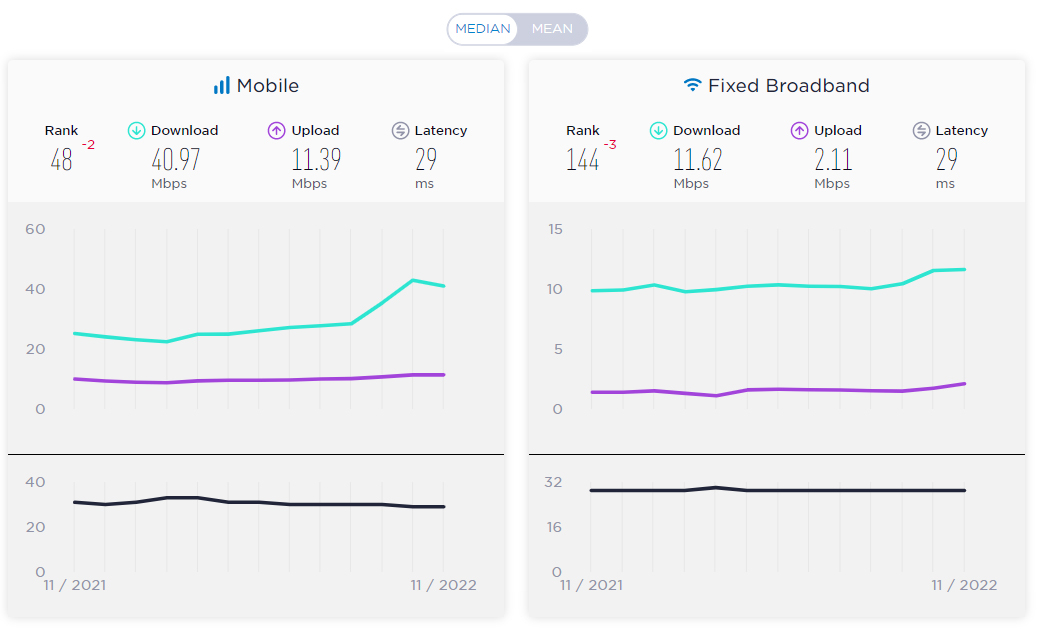Click the Fixed Broadband download value 11.62
1038x628 pixels.
pos(698,159)
